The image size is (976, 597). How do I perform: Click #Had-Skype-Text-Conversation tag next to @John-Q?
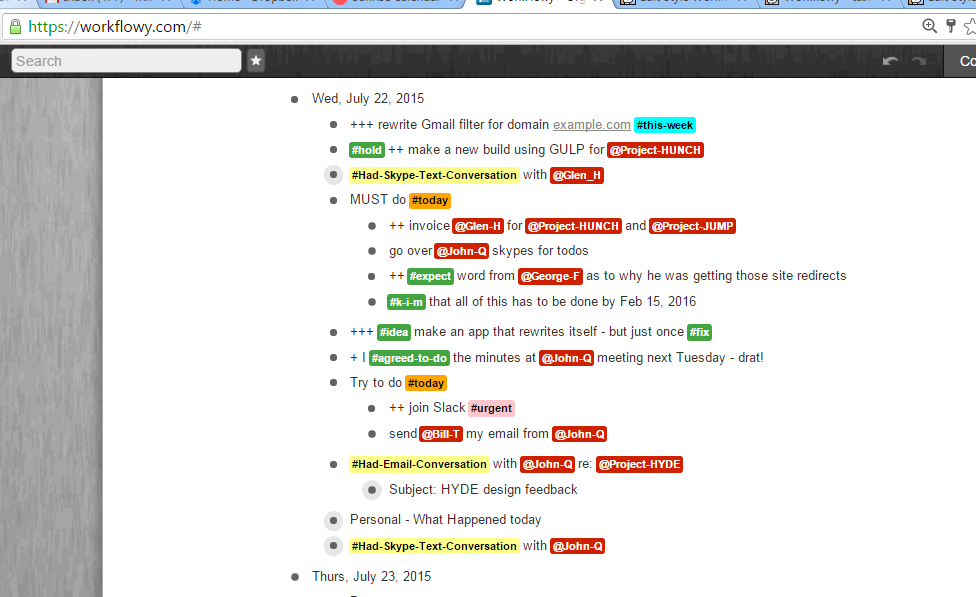[x=434, y=547]
